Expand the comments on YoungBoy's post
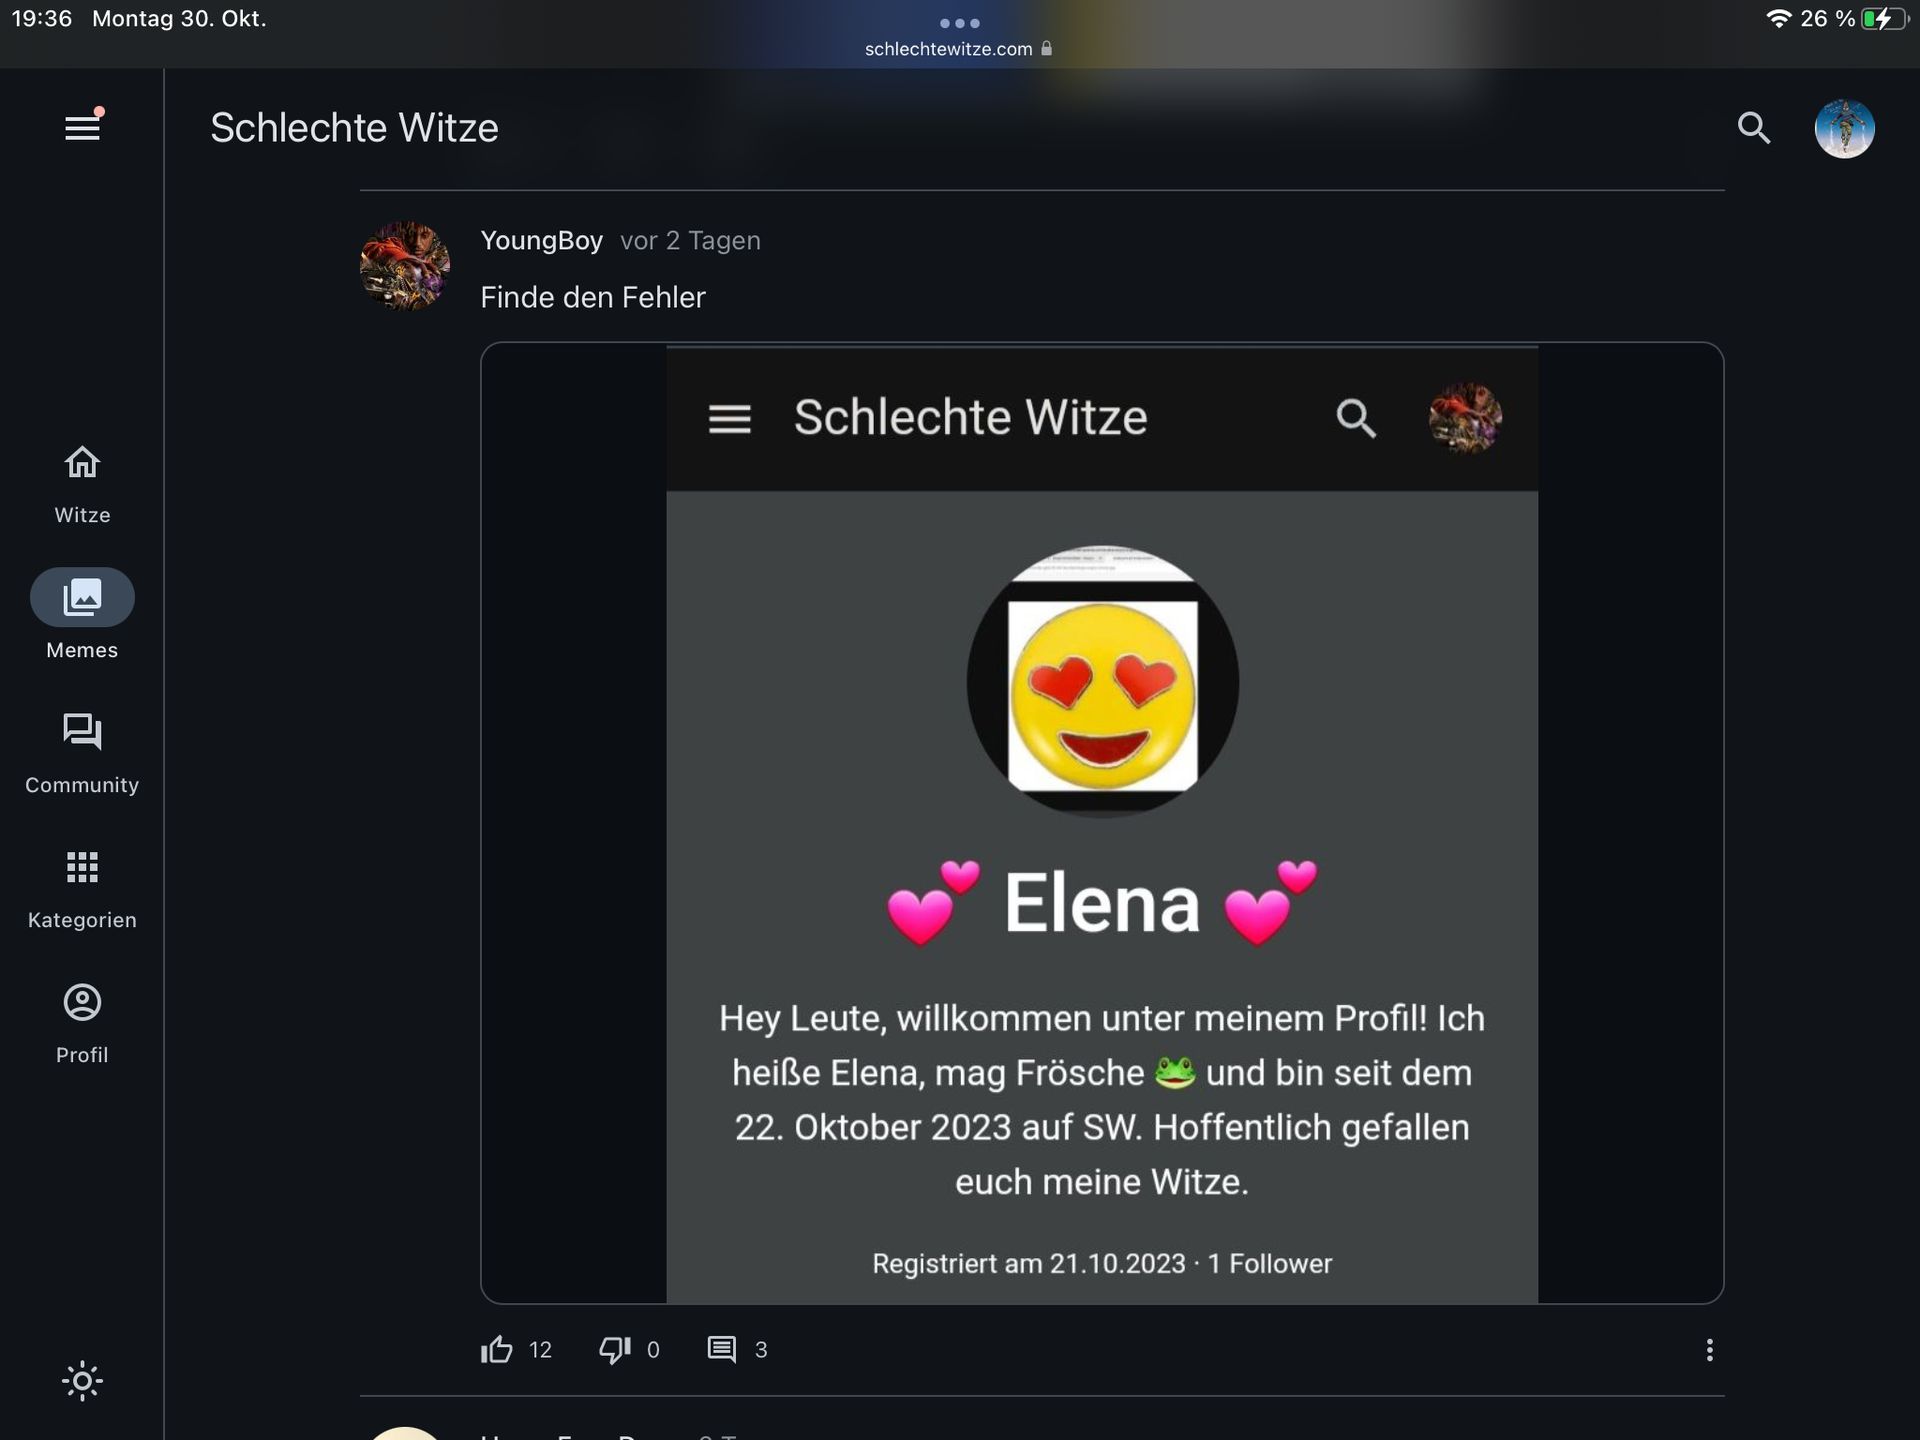This screenshot has width=1920, height=1440. point(722,1350)
